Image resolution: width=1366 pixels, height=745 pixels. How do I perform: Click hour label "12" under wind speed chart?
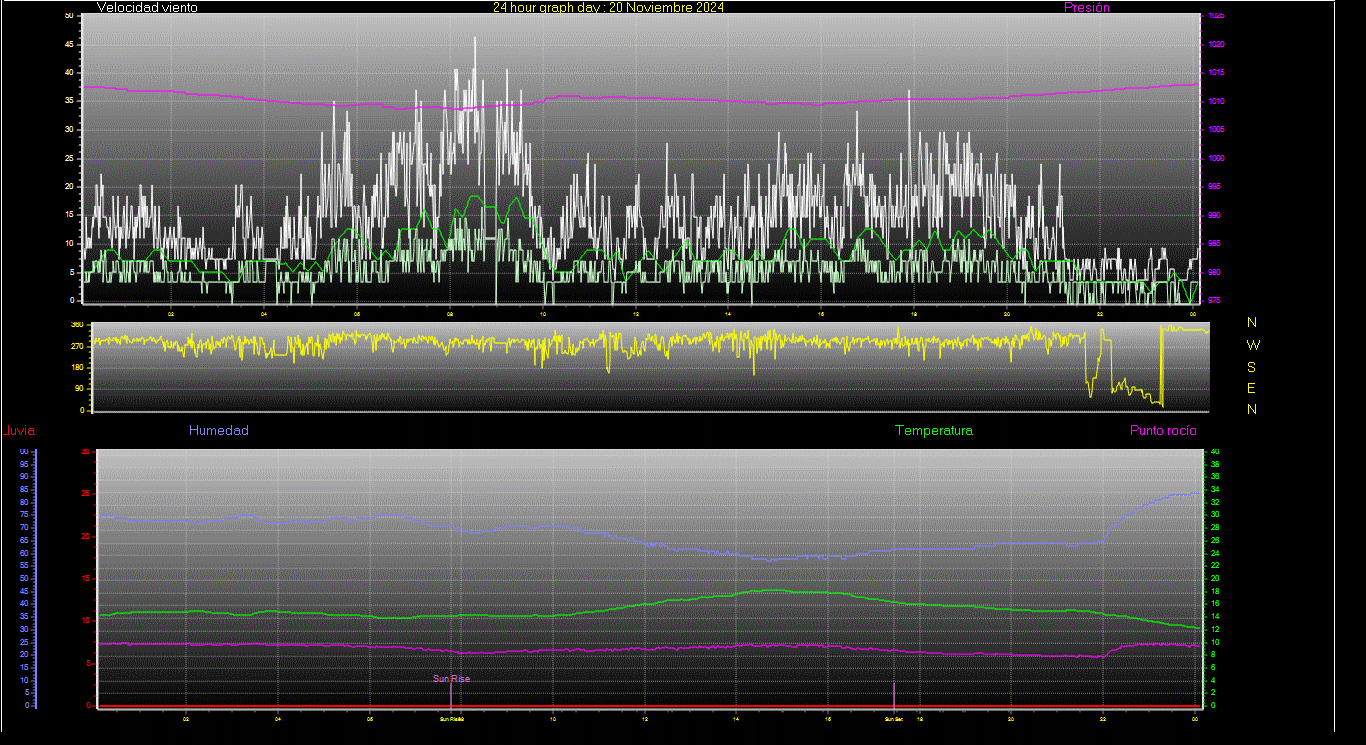pyautogui.click(x=636, y=314)
